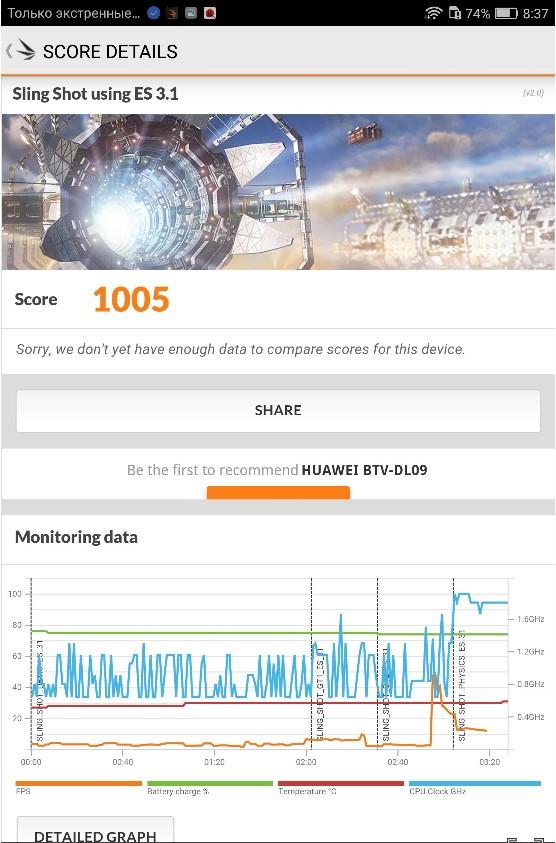
Task: Tap the SIM card status icon
Action: click(454, 13)
